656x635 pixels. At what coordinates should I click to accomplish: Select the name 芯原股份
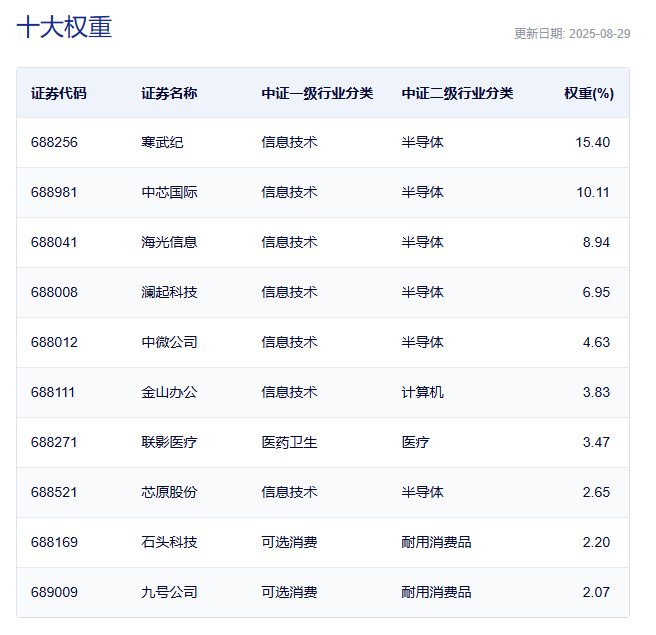(169, 492)
